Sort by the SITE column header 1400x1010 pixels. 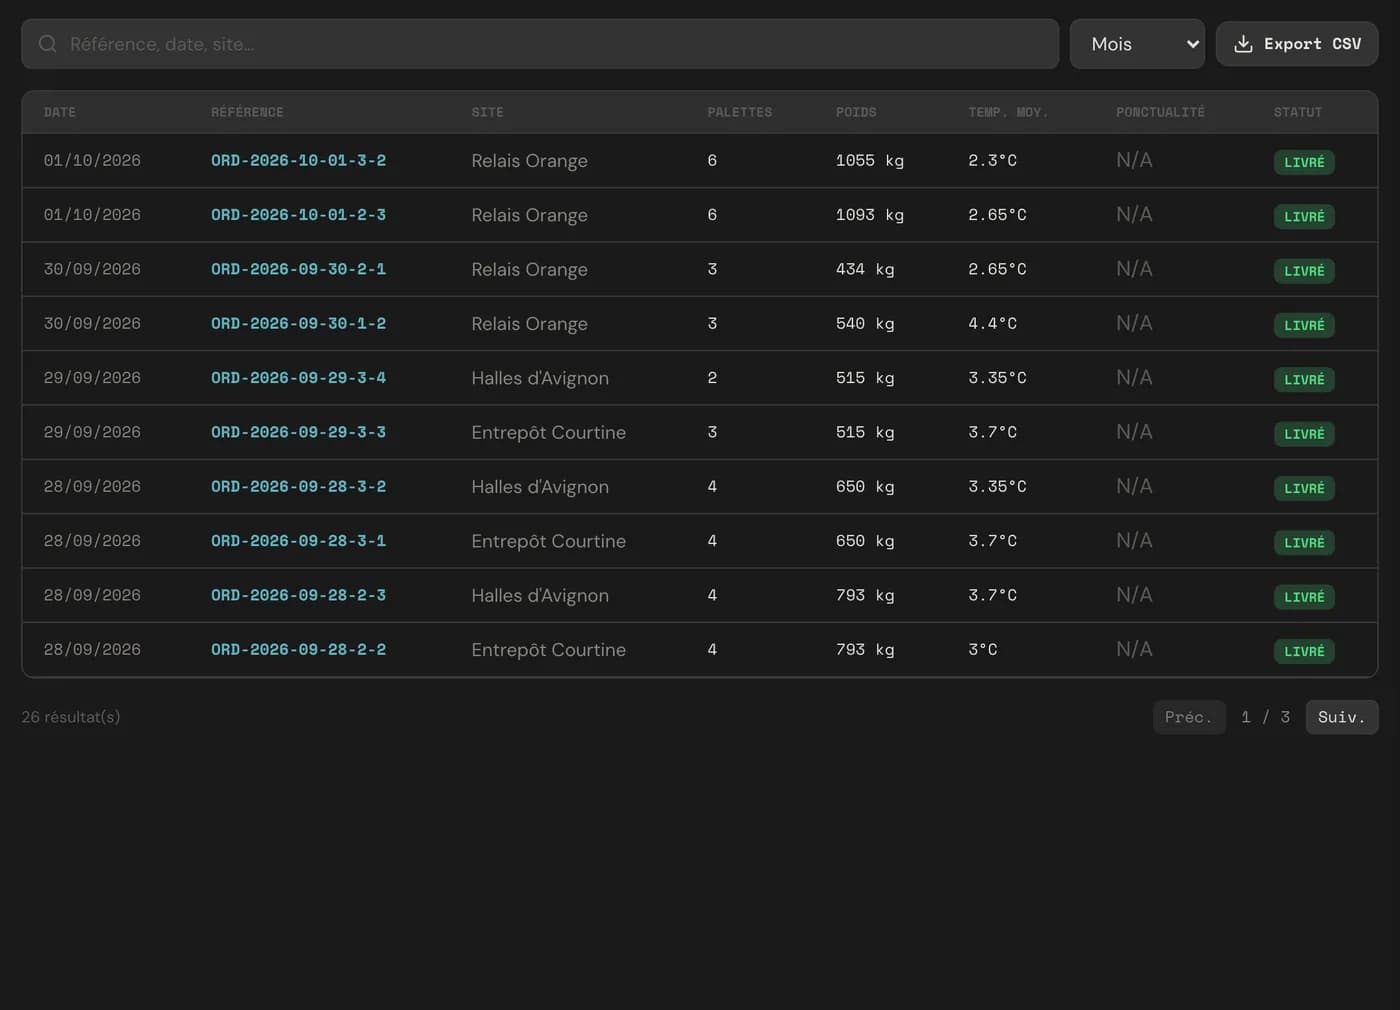[488, 112]
